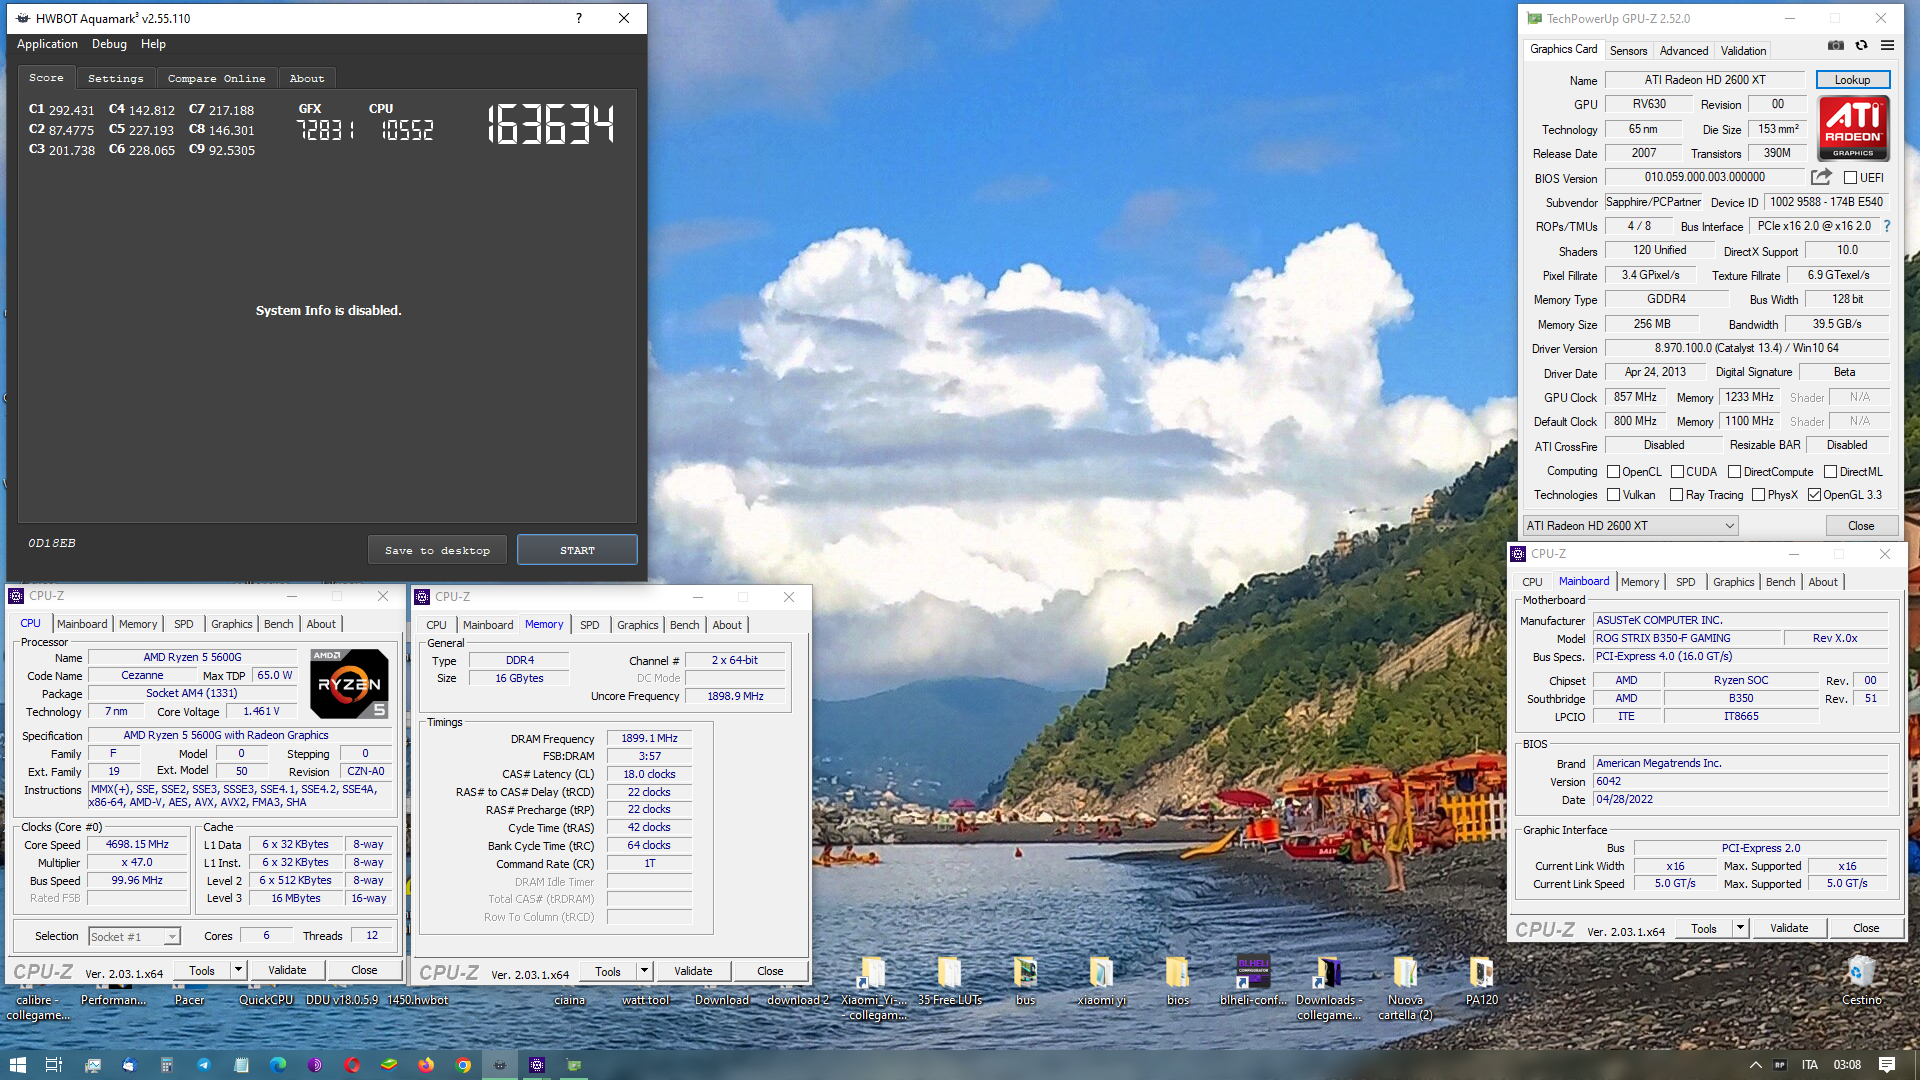1920x1080 pixels.
Task: Open Task View on the taskbar
Action: pyautogui.click(x=54, y=1065)
